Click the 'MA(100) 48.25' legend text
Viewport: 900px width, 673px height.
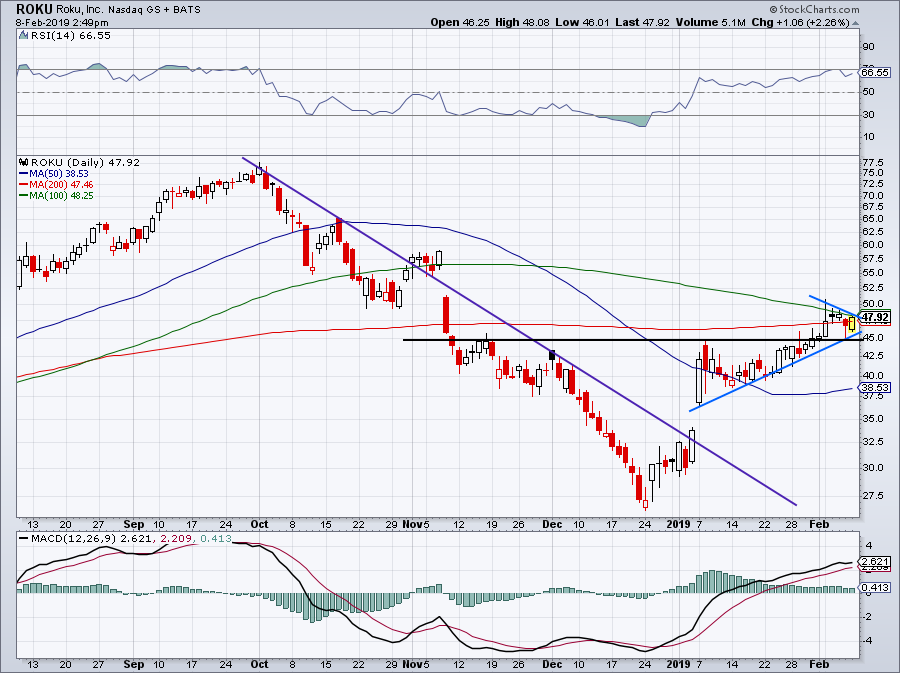click(x=61, y=196)
